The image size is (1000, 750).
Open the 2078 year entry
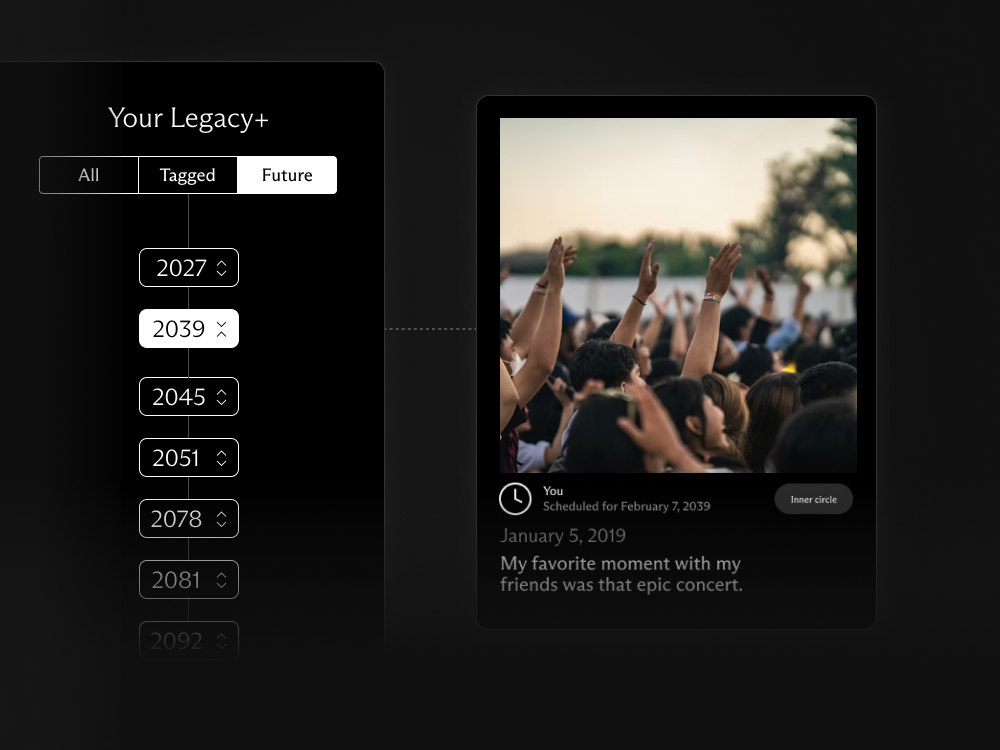pyautogui.click(x=189, y=518)
